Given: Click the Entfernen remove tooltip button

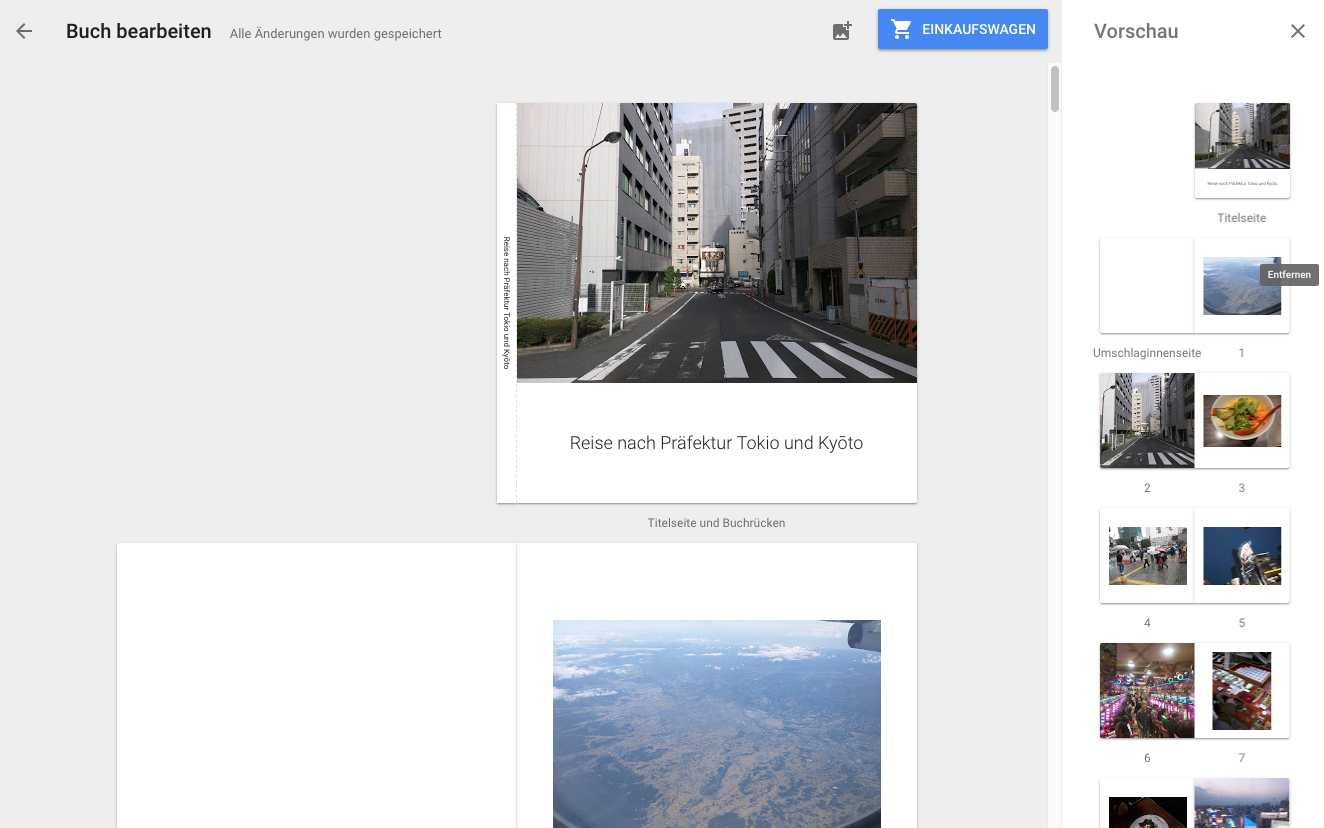Looking at the screenshot, I should [x=1289, y=275].
